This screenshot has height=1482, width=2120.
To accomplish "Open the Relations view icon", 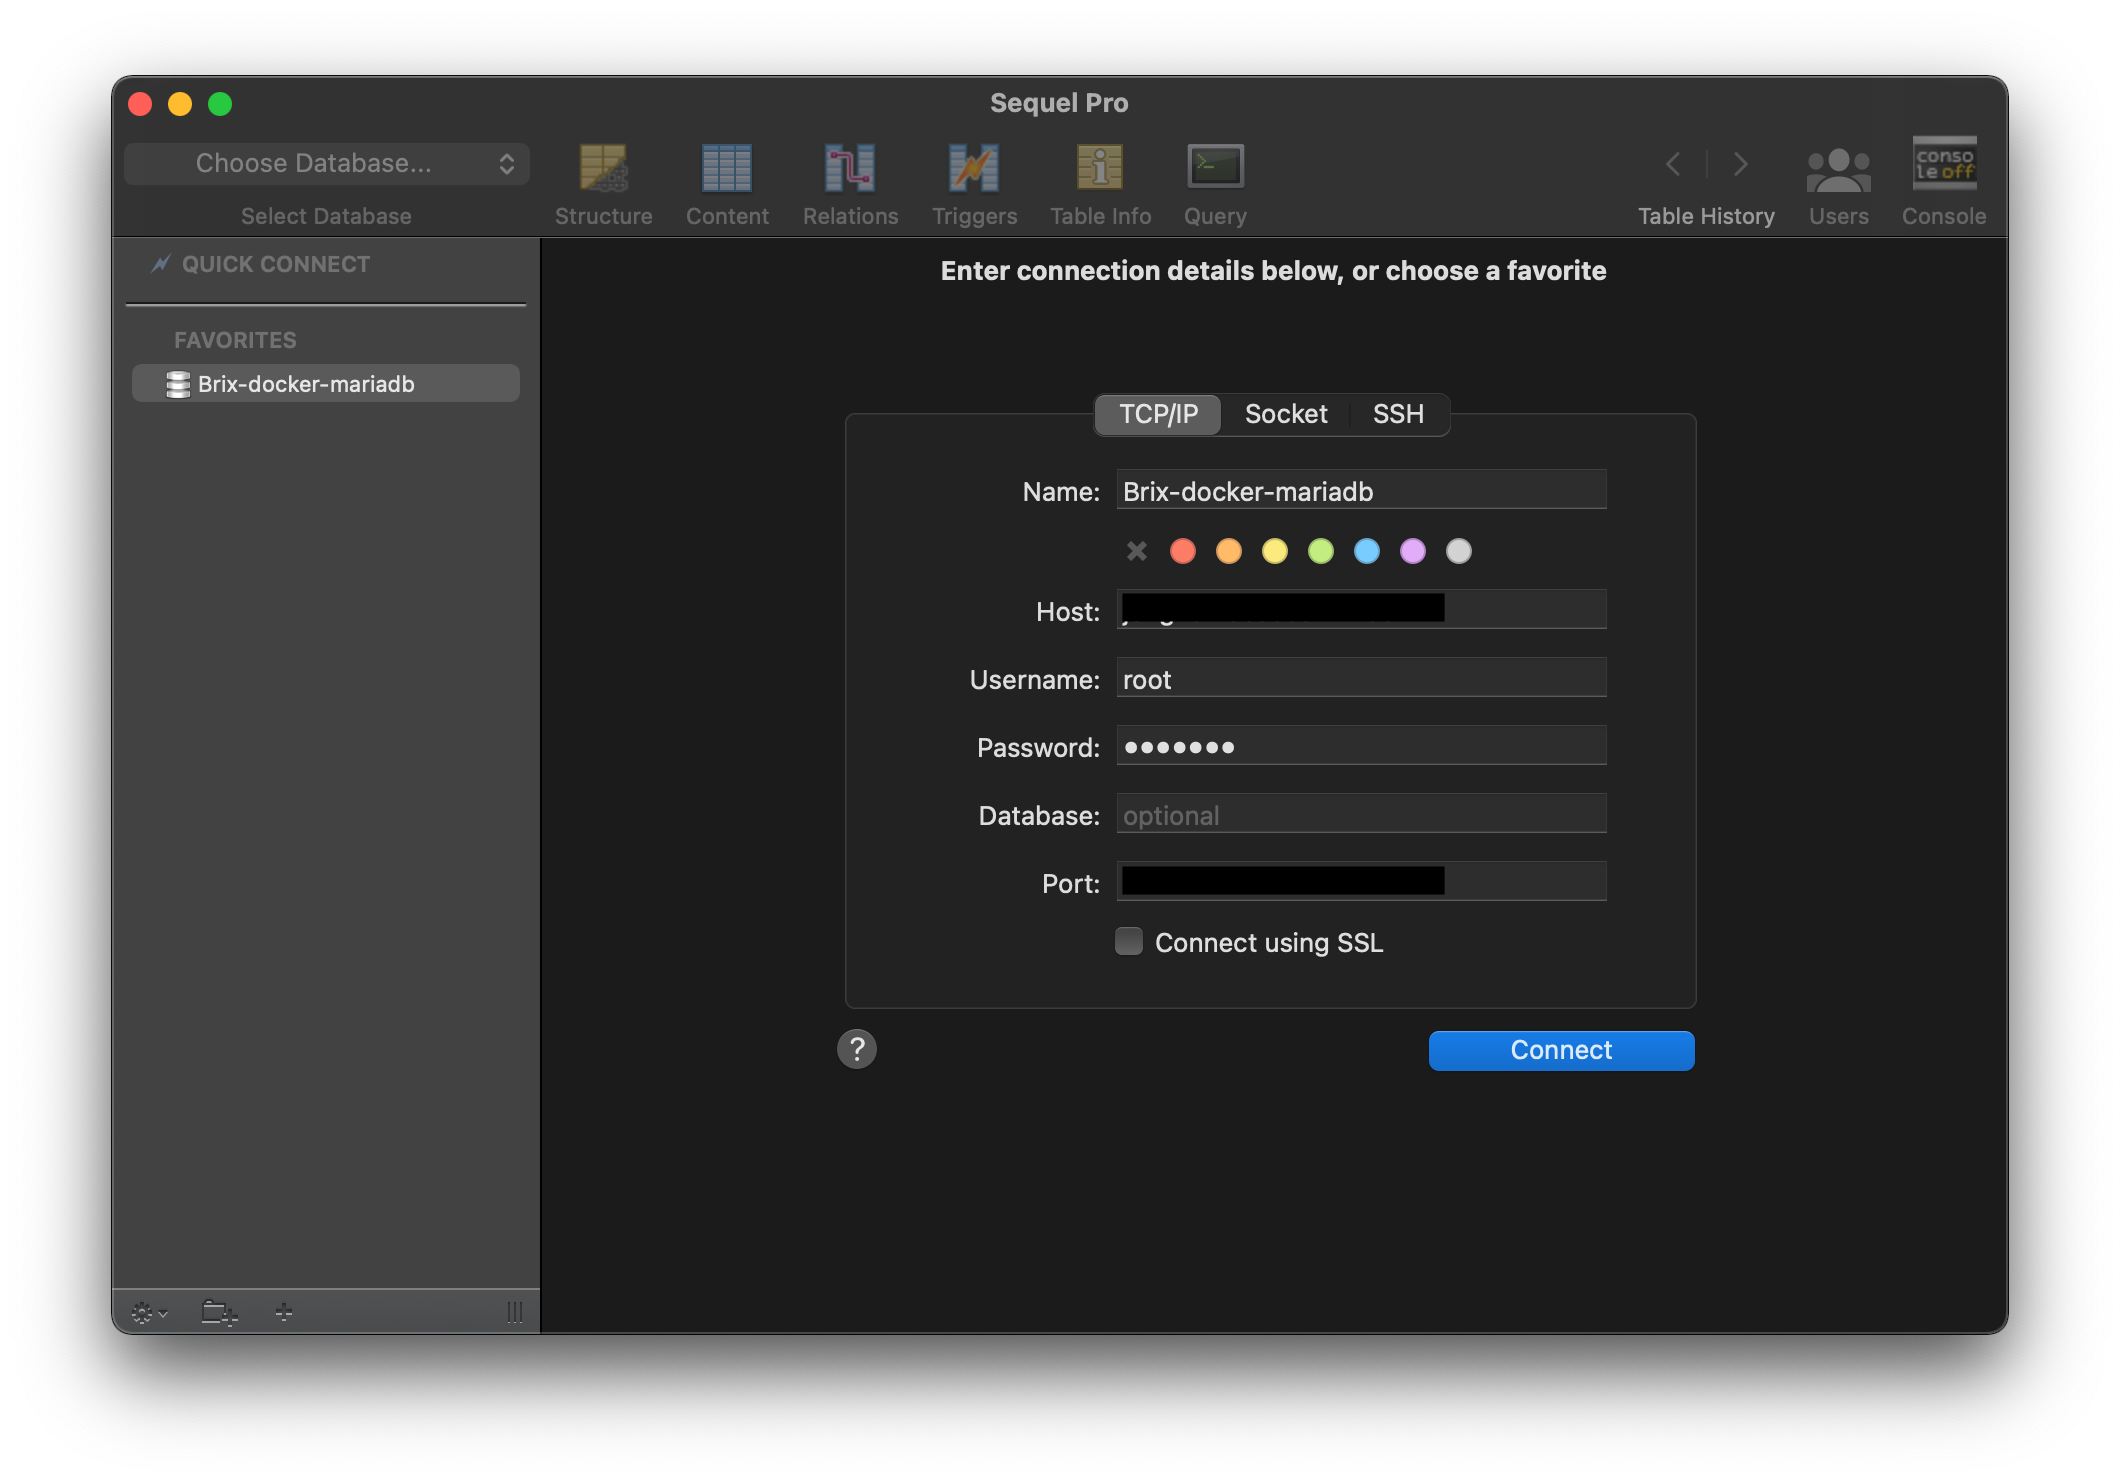I will pyautogui.click(x=850, y=168).
